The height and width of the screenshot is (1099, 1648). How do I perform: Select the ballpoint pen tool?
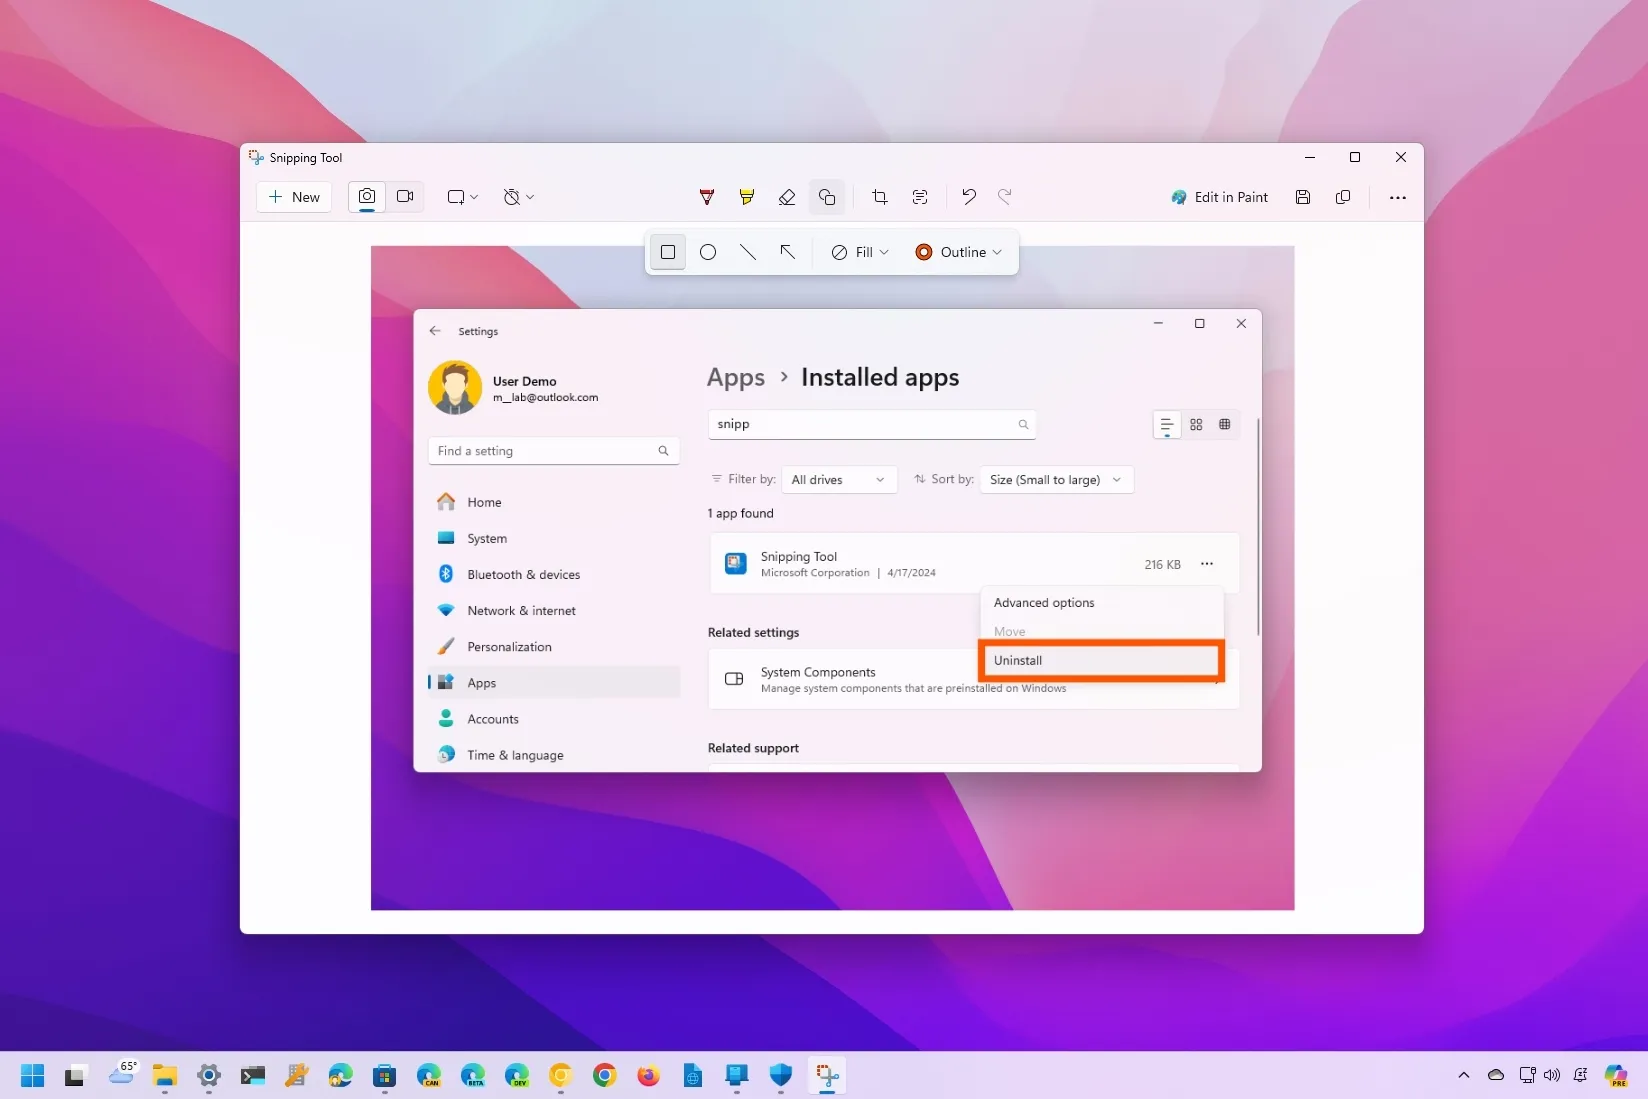[x=706, y=197]
